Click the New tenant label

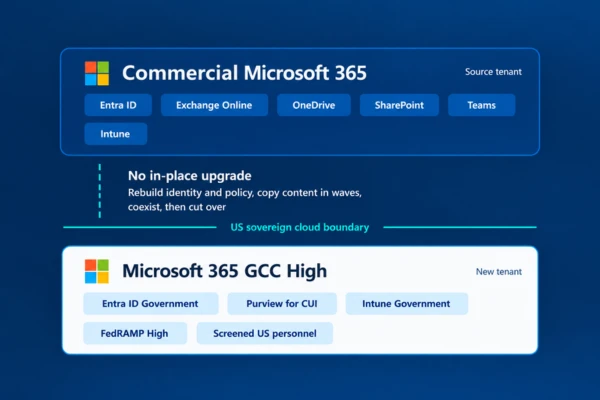click(x=499, y=272)
